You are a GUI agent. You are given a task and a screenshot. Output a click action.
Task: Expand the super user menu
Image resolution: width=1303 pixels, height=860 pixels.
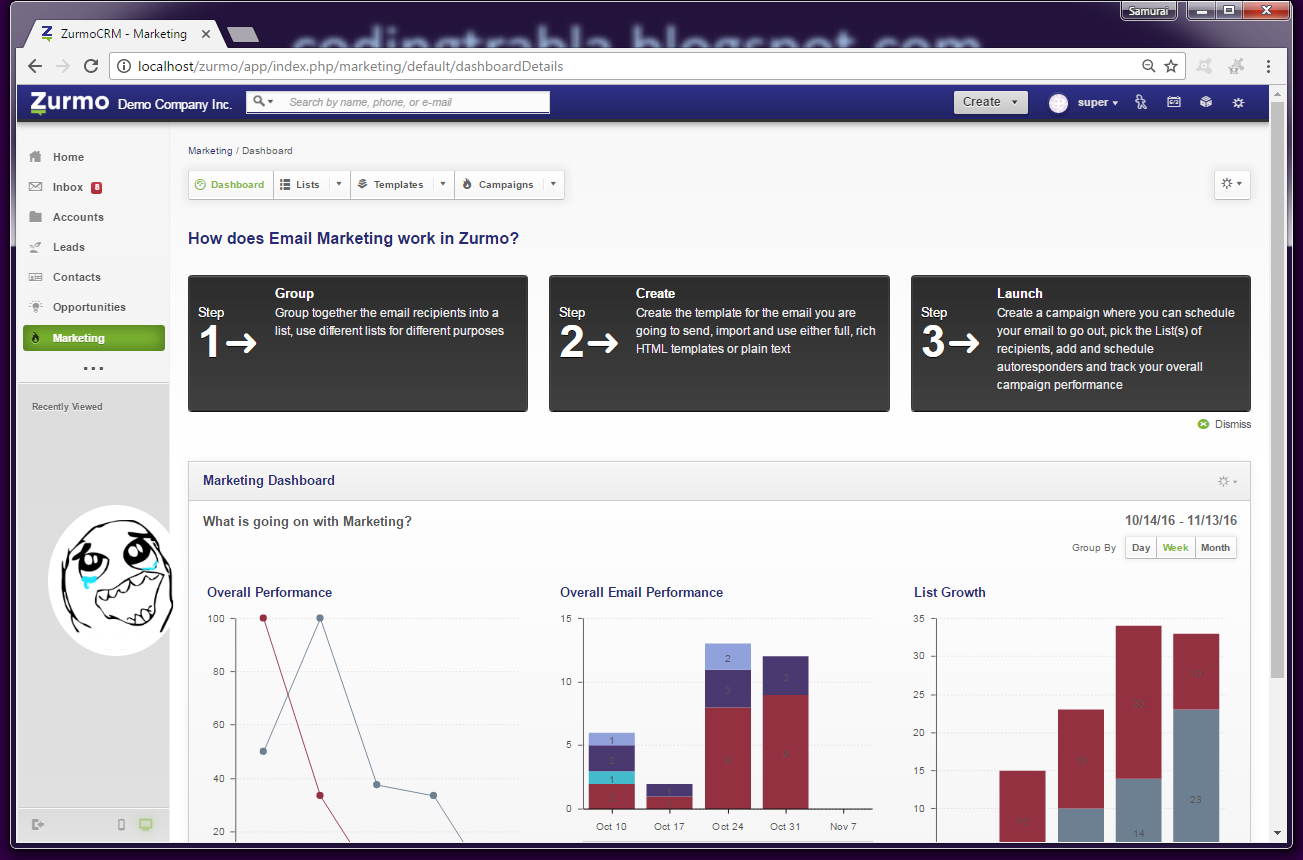(x=1098, y=102)
